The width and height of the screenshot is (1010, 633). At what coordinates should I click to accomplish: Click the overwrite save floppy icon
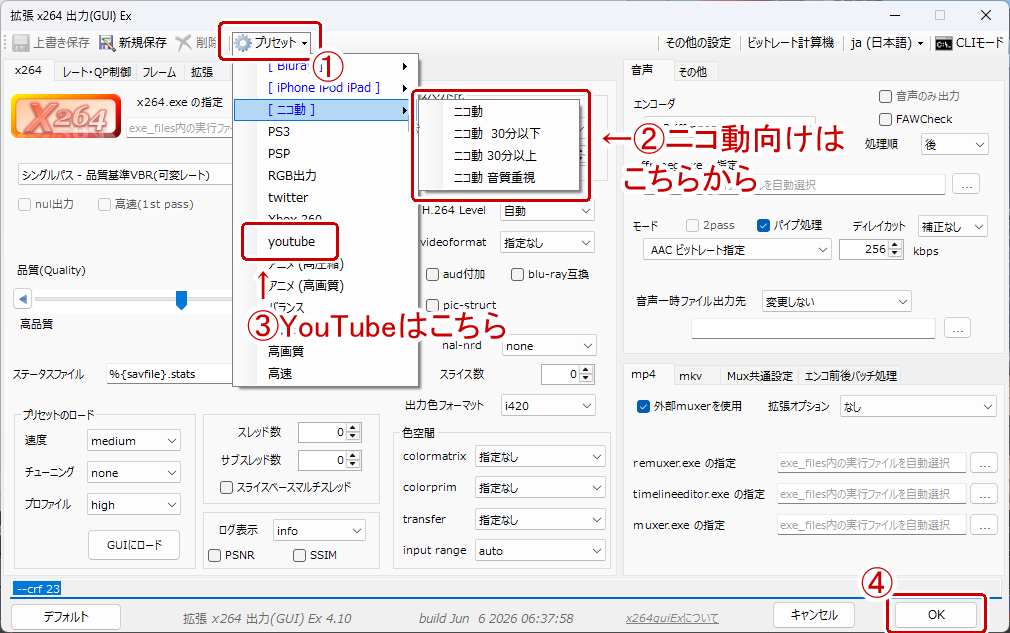[21, 43]
